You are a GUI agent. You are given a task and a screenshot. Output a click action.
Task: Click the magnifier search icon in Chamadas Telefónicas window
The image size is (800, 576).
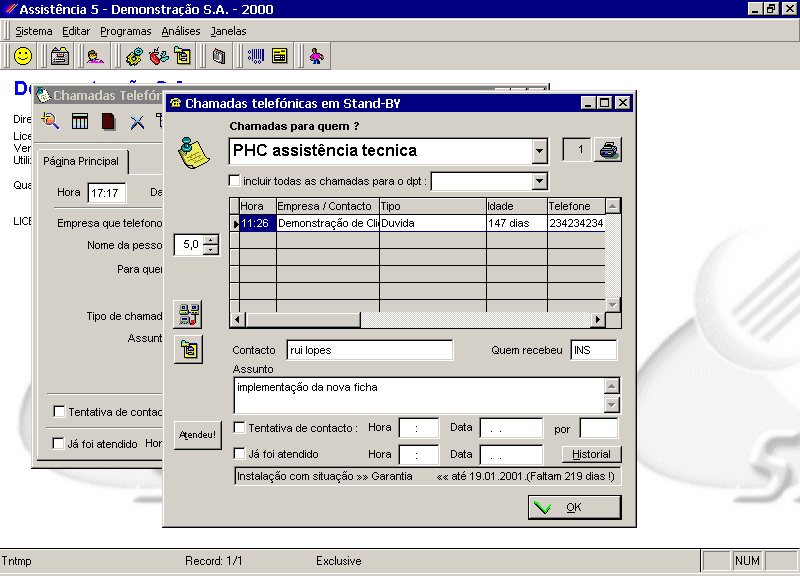(50, 121)
